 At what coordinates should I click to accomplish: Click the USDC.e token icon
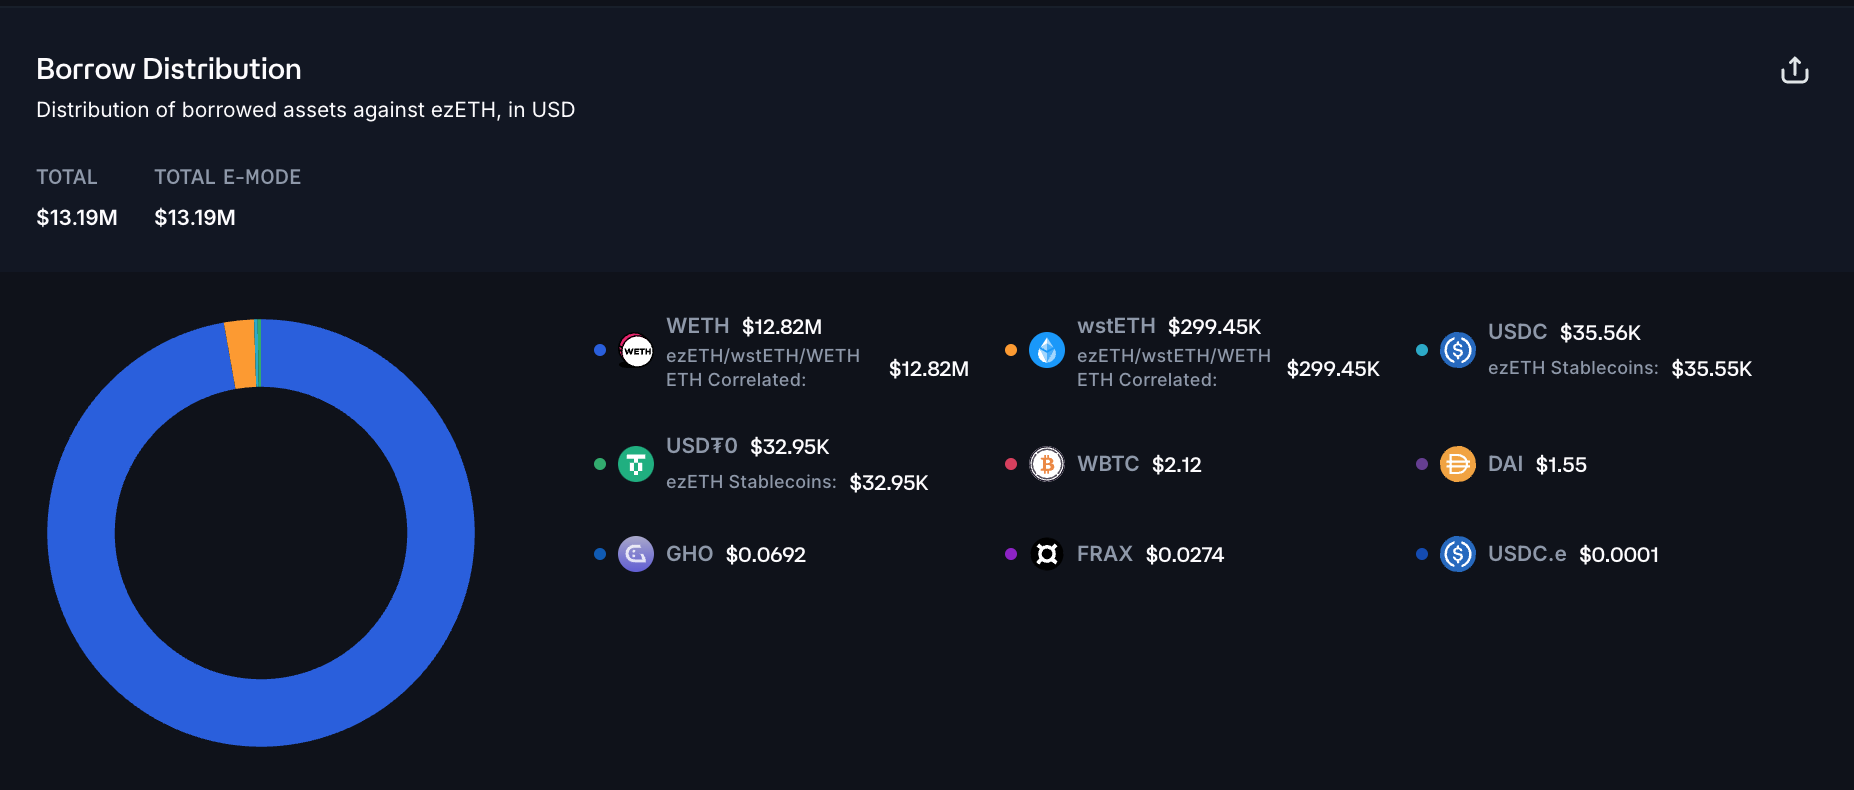tap(1458, 554)
